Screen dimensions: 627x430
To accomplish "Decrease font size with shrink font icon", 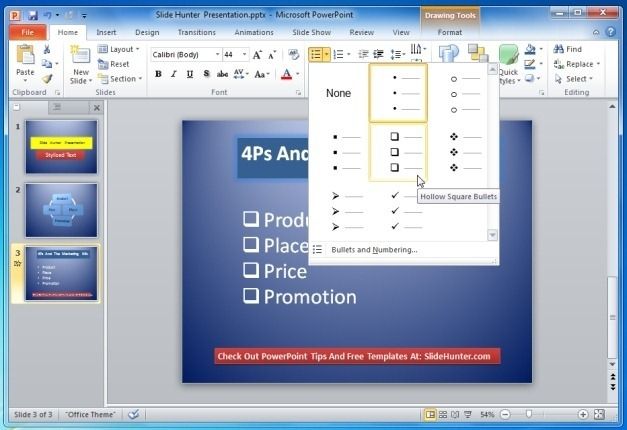I will coord(272,55).
